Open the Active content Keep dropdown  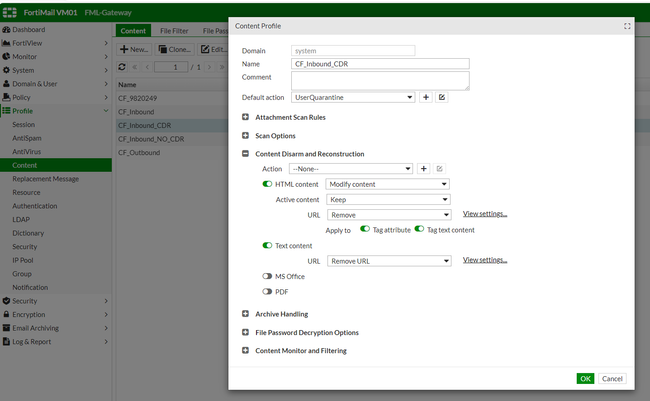coord(388,199)
